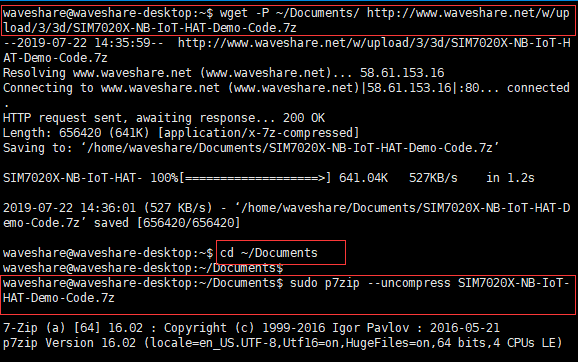Click the empty 'waveshare@waveshare-desktop:~/Documents$' prompt line
Image resolution: width=578 pixels, height=362 pixels.
point(143,268)
